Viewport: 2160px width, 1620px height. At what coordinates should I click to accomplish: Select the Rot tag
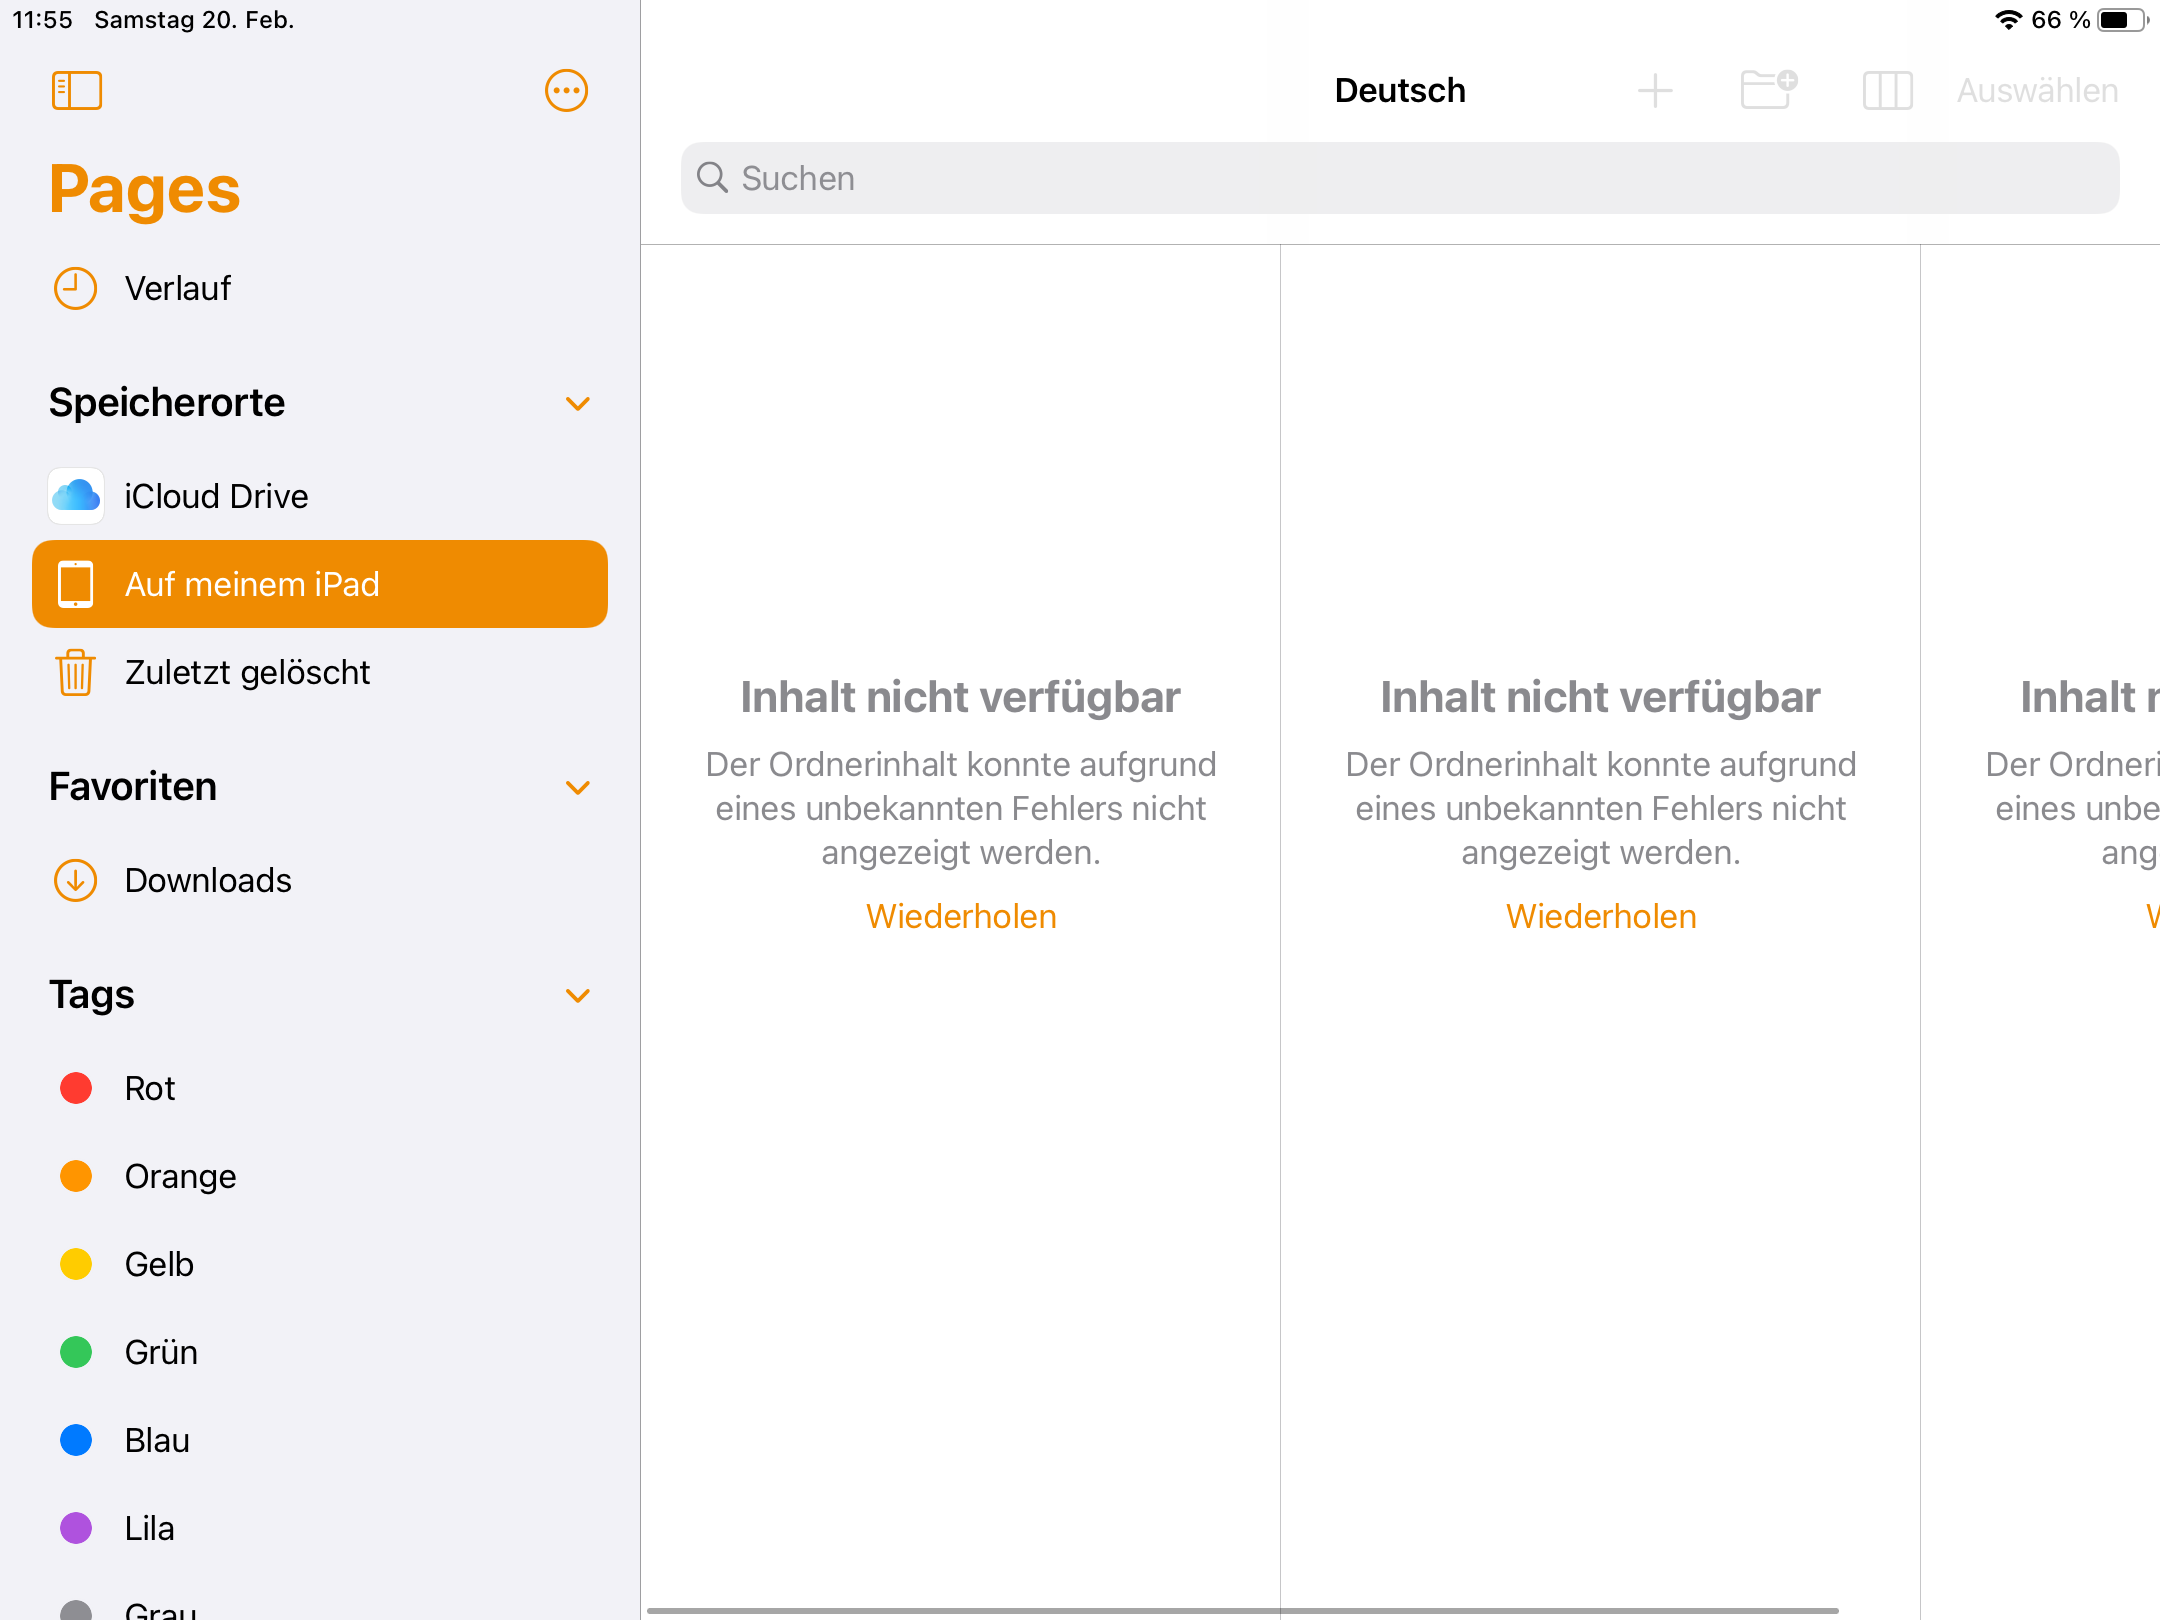(150, 1088)
